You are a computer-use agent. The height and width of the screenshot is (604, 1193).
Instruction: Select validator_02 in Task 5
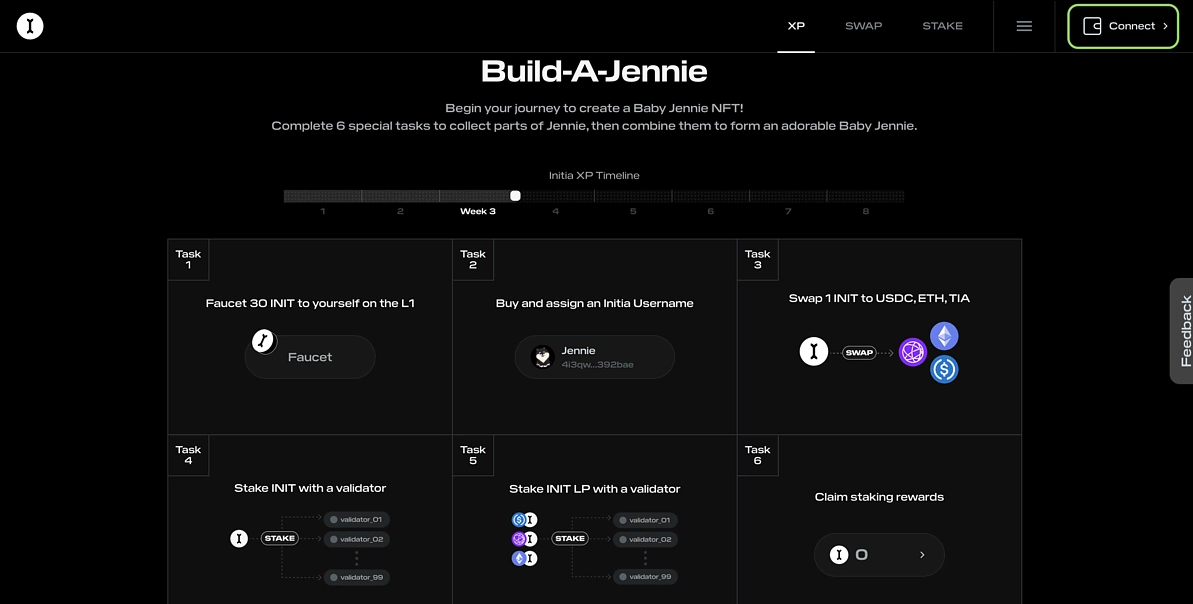click(645, 539)
